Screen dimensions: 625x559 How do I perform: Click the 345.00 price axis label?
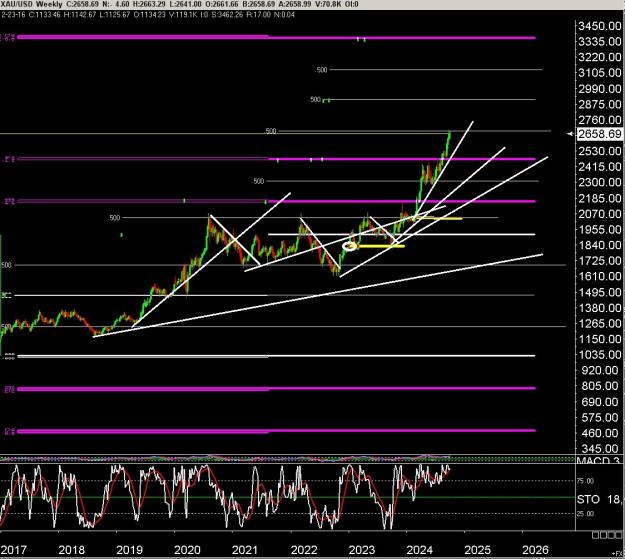(599, 449)
